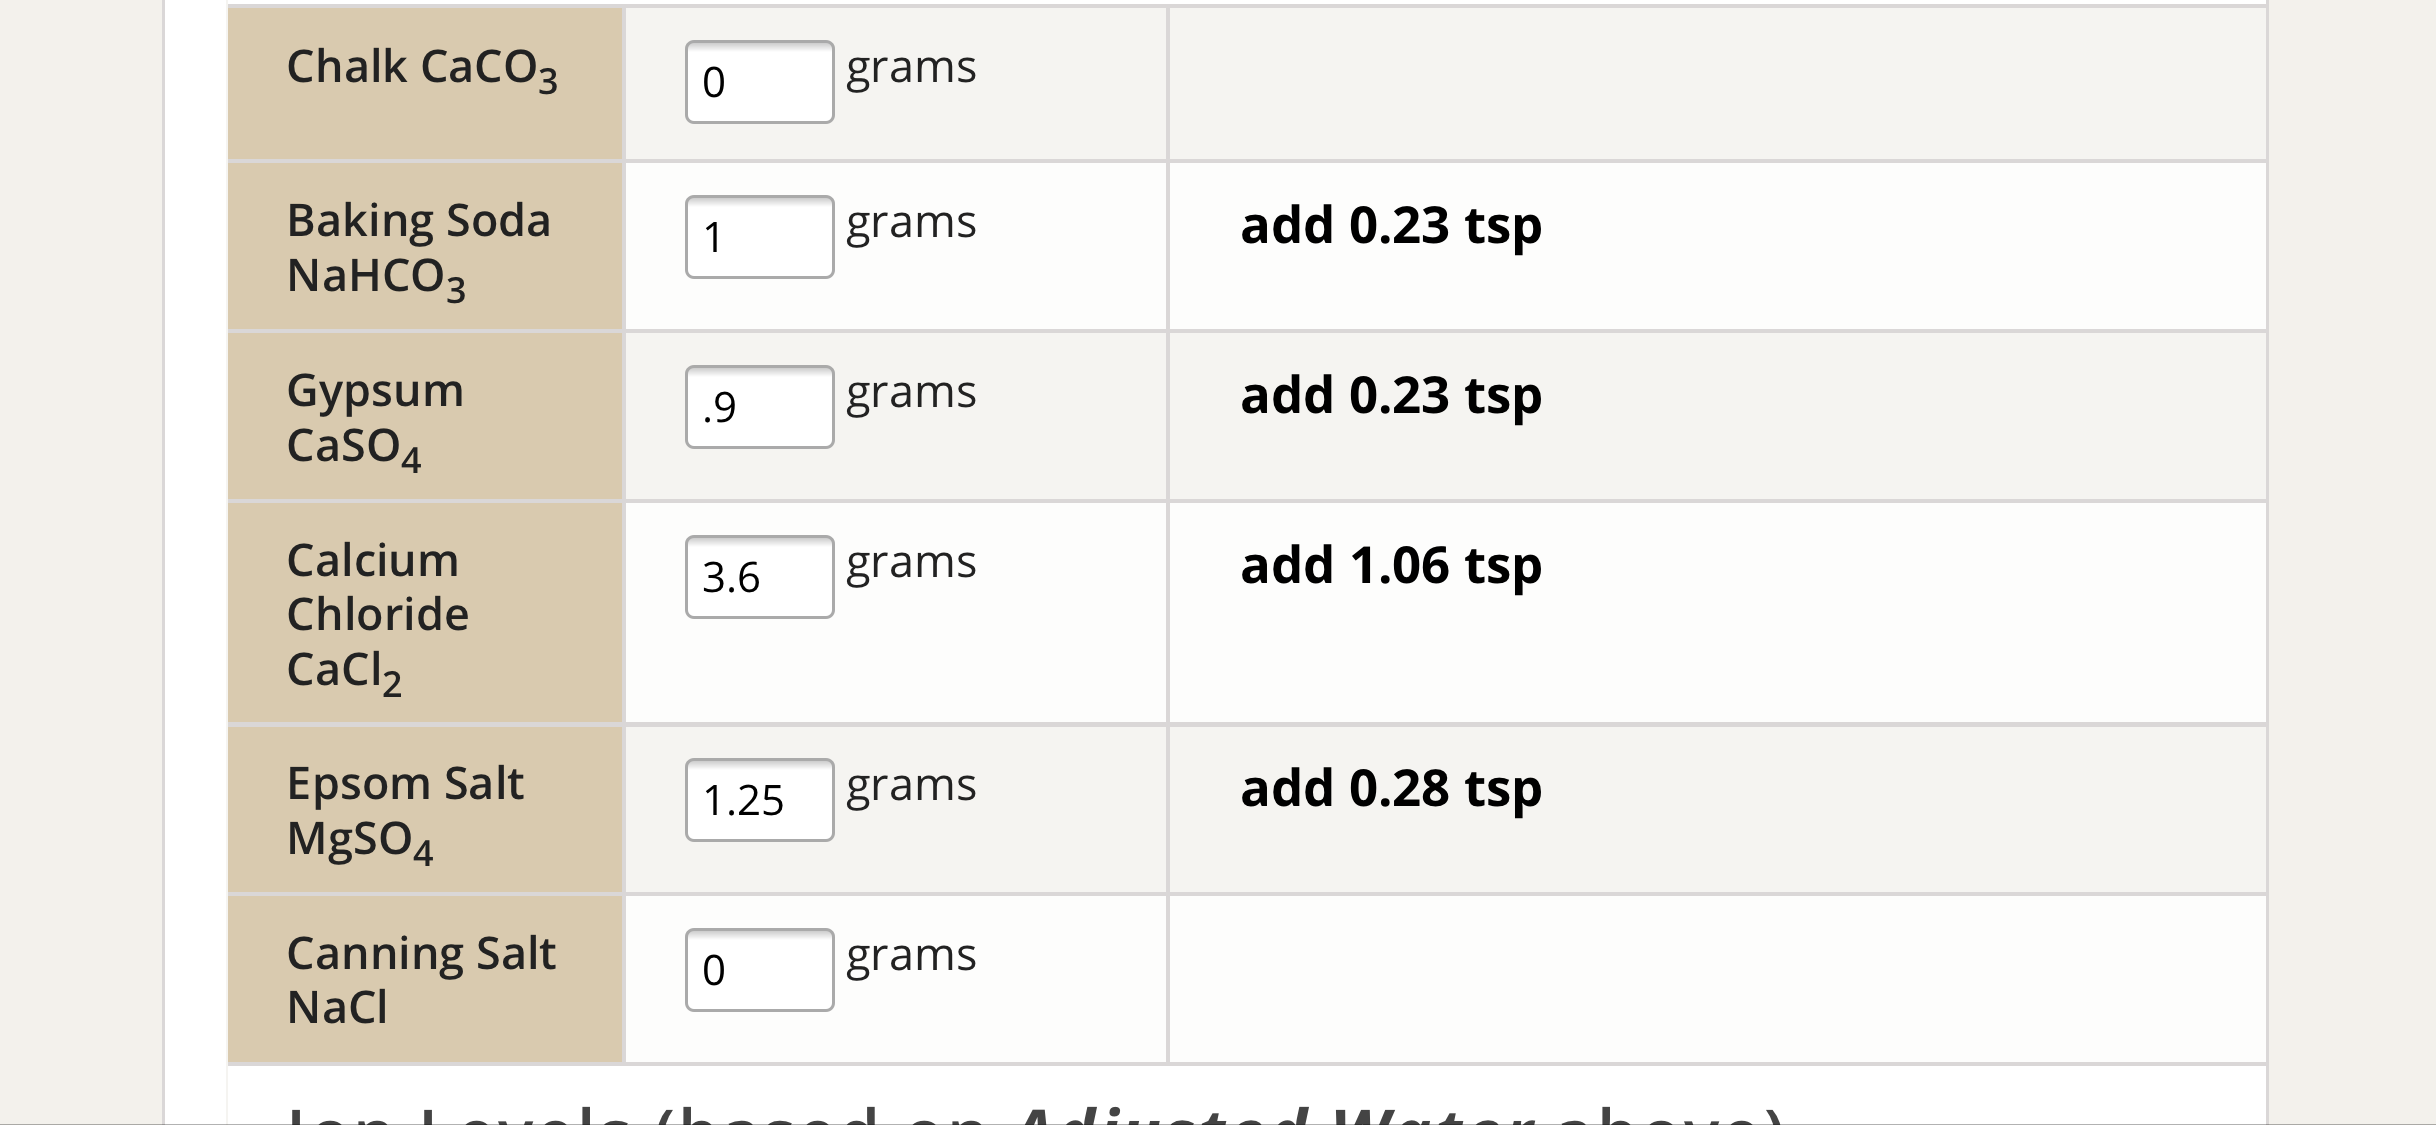The width and height of the screenshot is (2436, 1125).
Task: Select the Gypsum CaSO4 row label
Action: [x=375, y=419]
